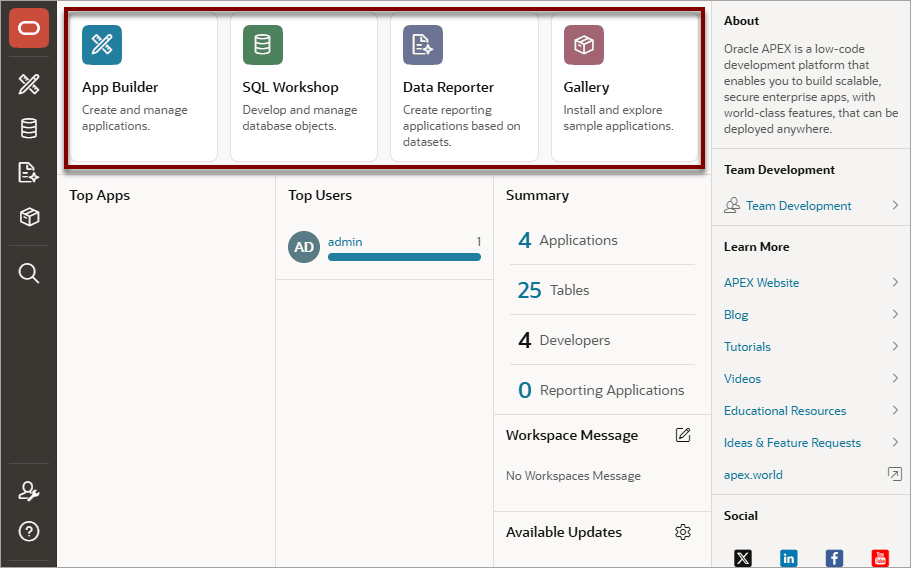Open Ideas & Feature Requests link
This screenshot has width=911, height=568.
pyautogui.click(x=792, y=443)
